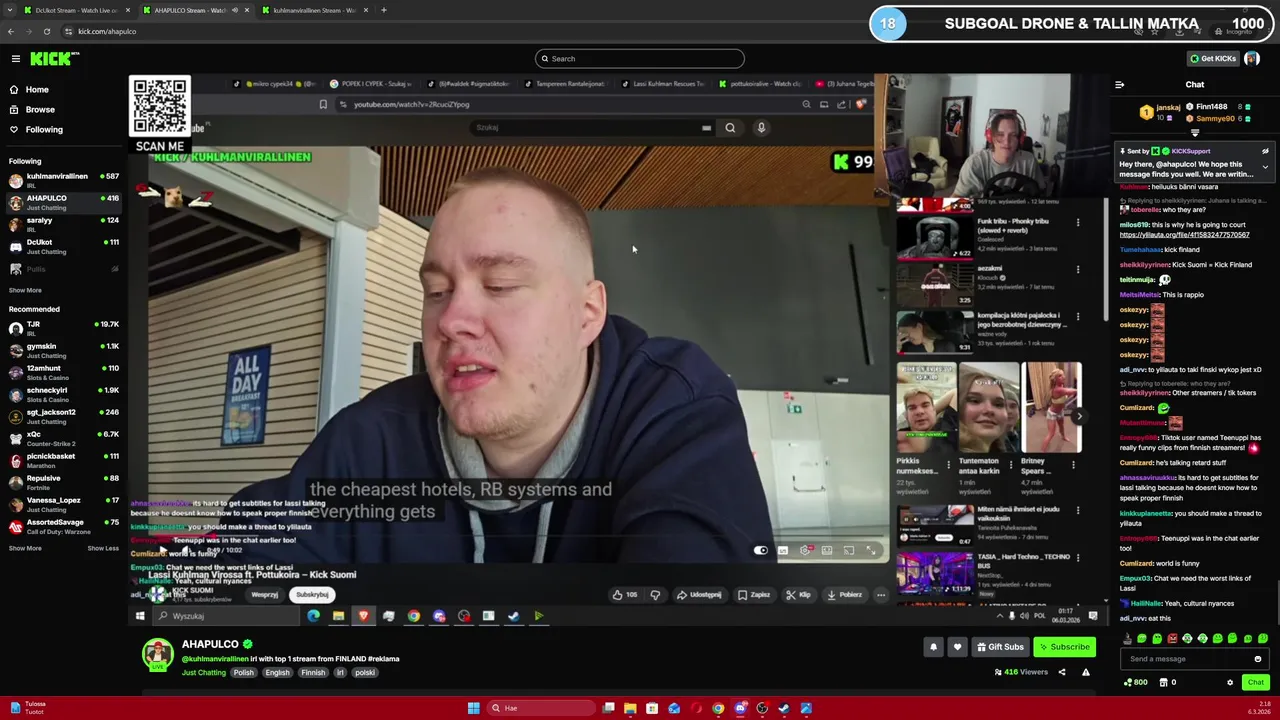Show More followed channels

tap(26, 290)
